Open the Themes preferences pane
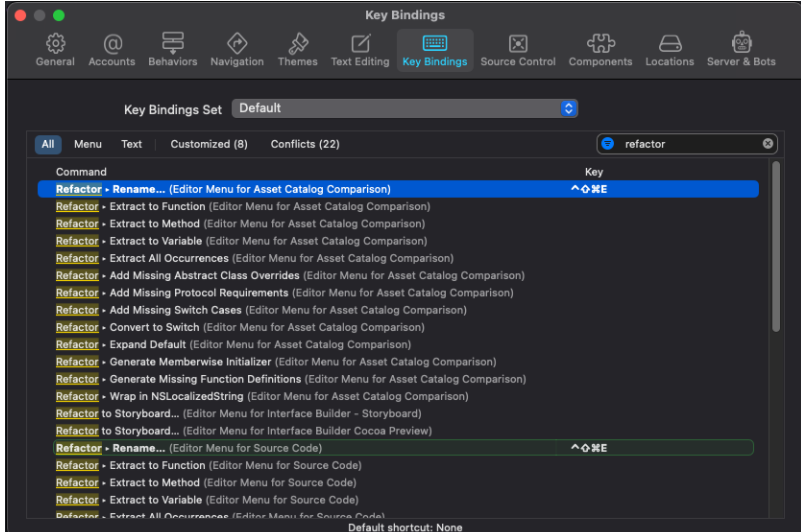This screenshot has height=532, width=801. 298,50
